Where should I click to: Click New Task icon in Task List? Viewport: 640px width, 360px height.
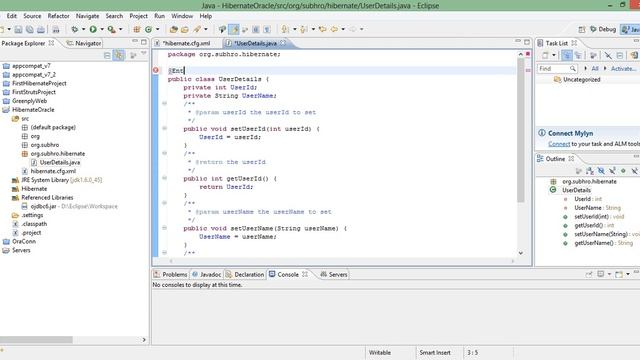point(545,56)
